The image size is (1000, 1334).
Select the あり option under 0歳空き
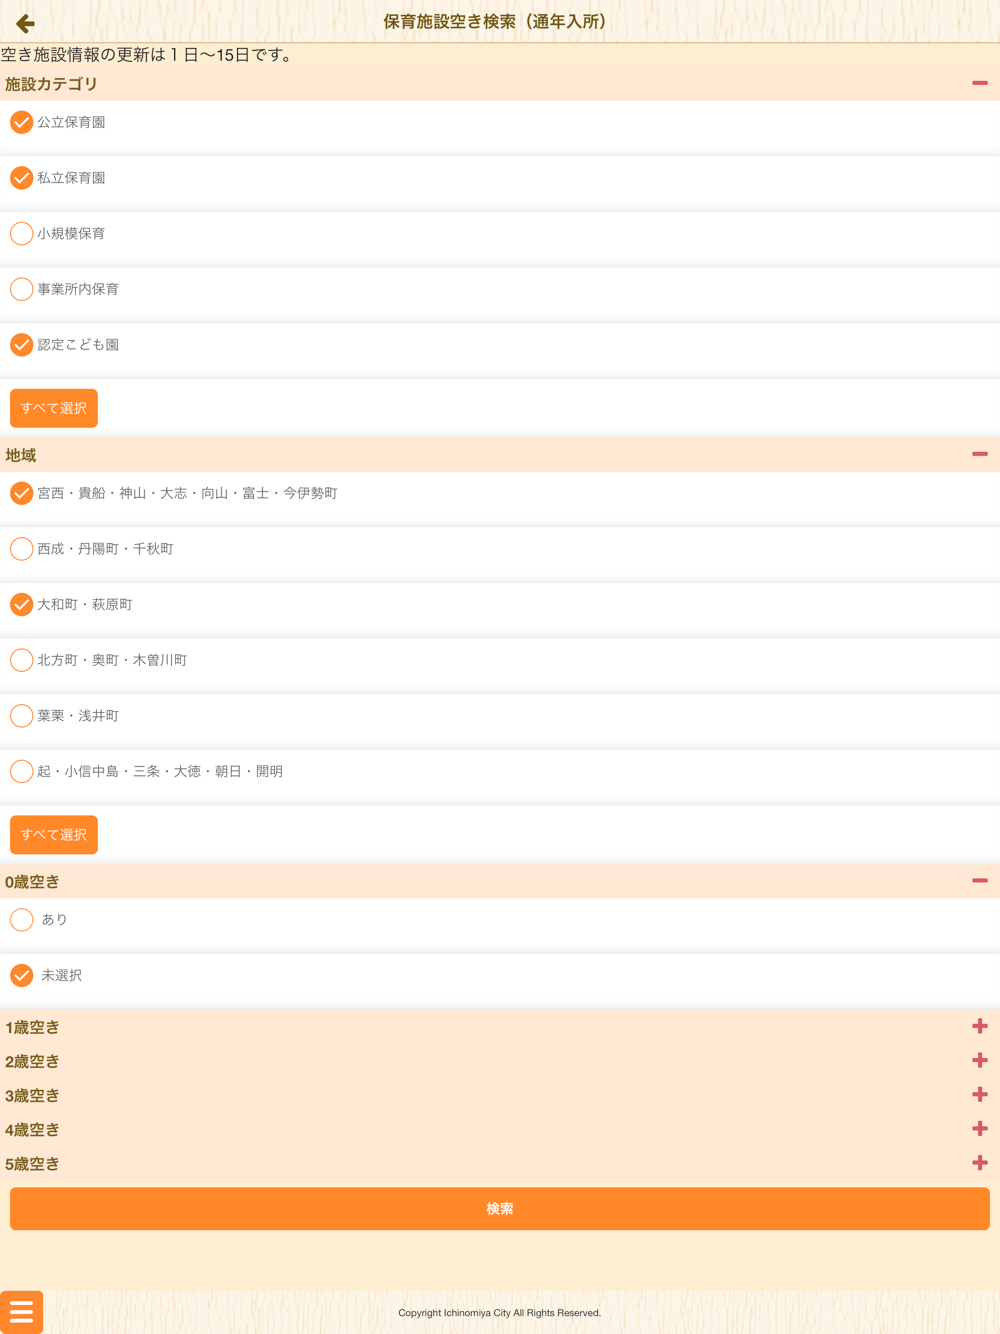tap(21, 919)
